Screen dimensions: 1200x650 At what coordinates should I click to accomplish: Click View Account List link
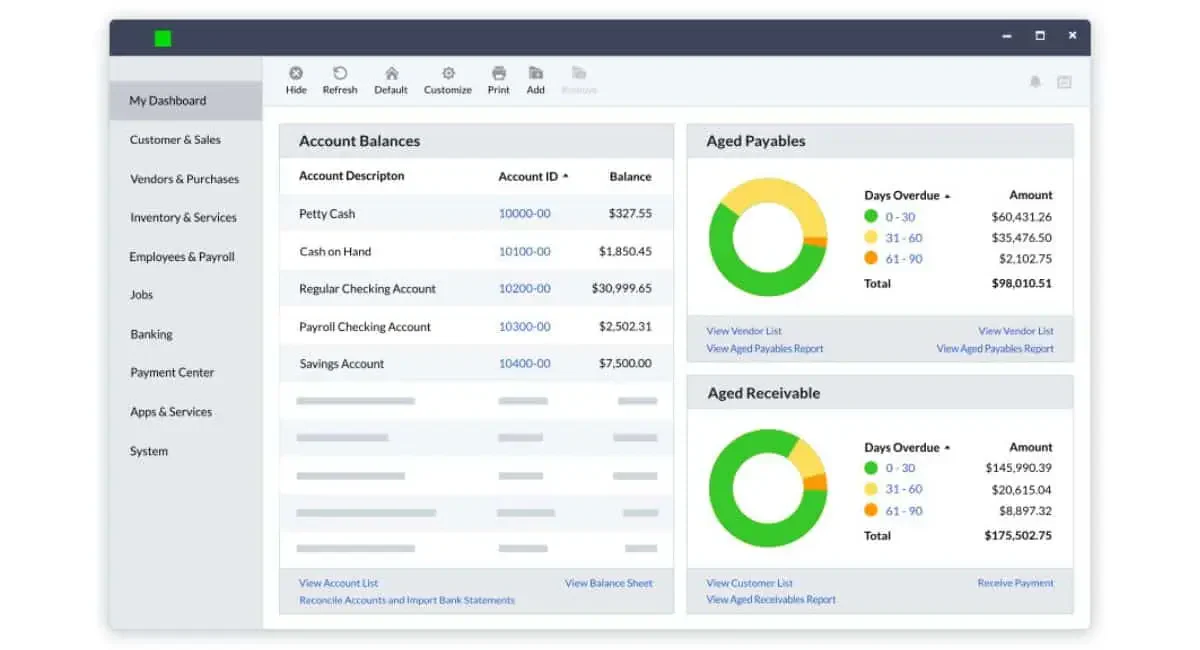click(339, 583)
